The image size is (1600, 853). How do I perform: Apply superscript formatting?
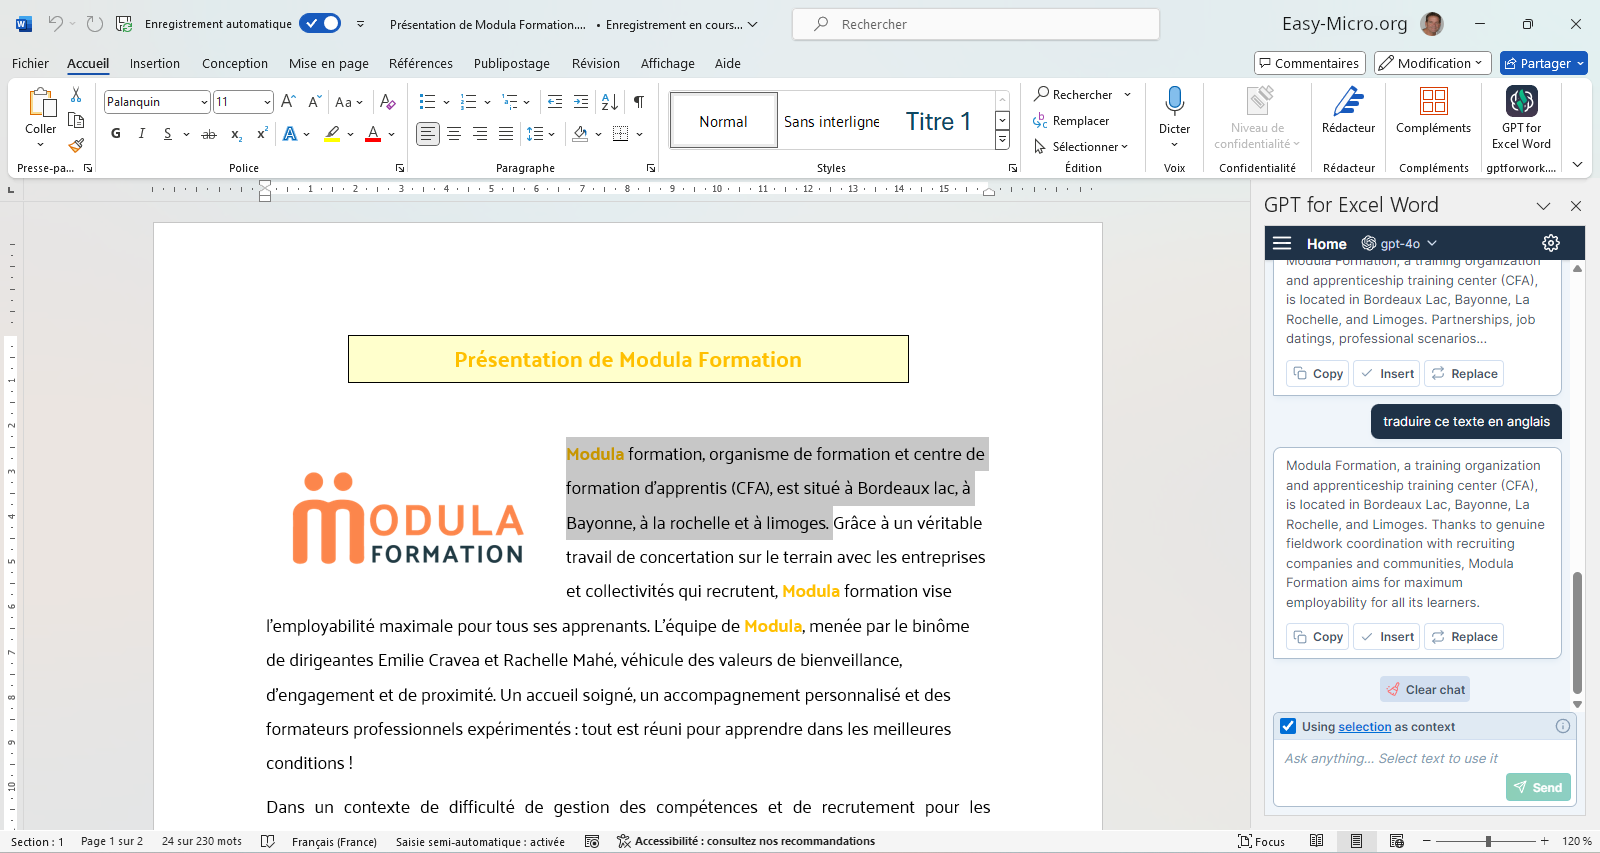tap(262, 134)
